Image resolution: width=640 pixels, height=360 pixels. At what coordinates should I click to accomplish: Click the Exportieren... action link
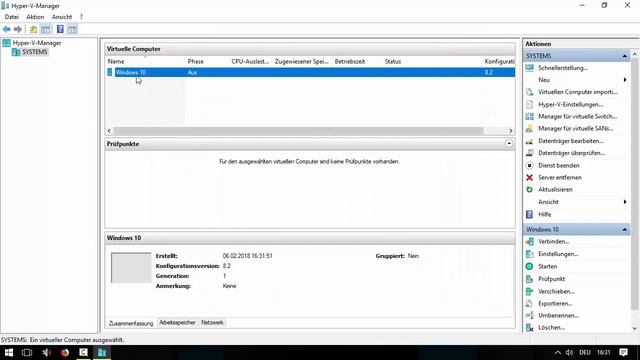[x=555, y=304]
